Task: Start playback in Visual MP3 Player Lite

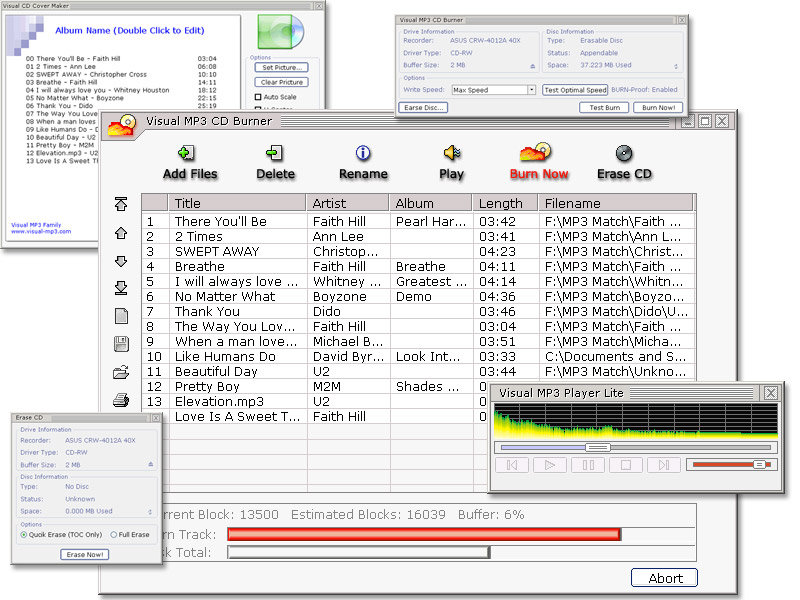Action: click(549, 465)
